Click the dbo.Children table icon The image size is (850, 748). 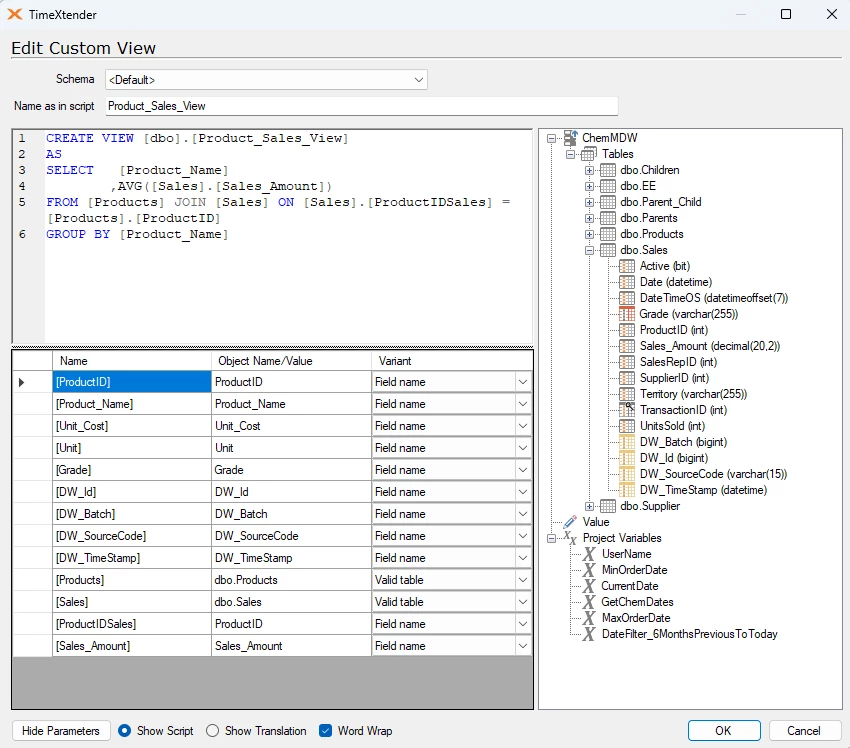coord(608,170)
